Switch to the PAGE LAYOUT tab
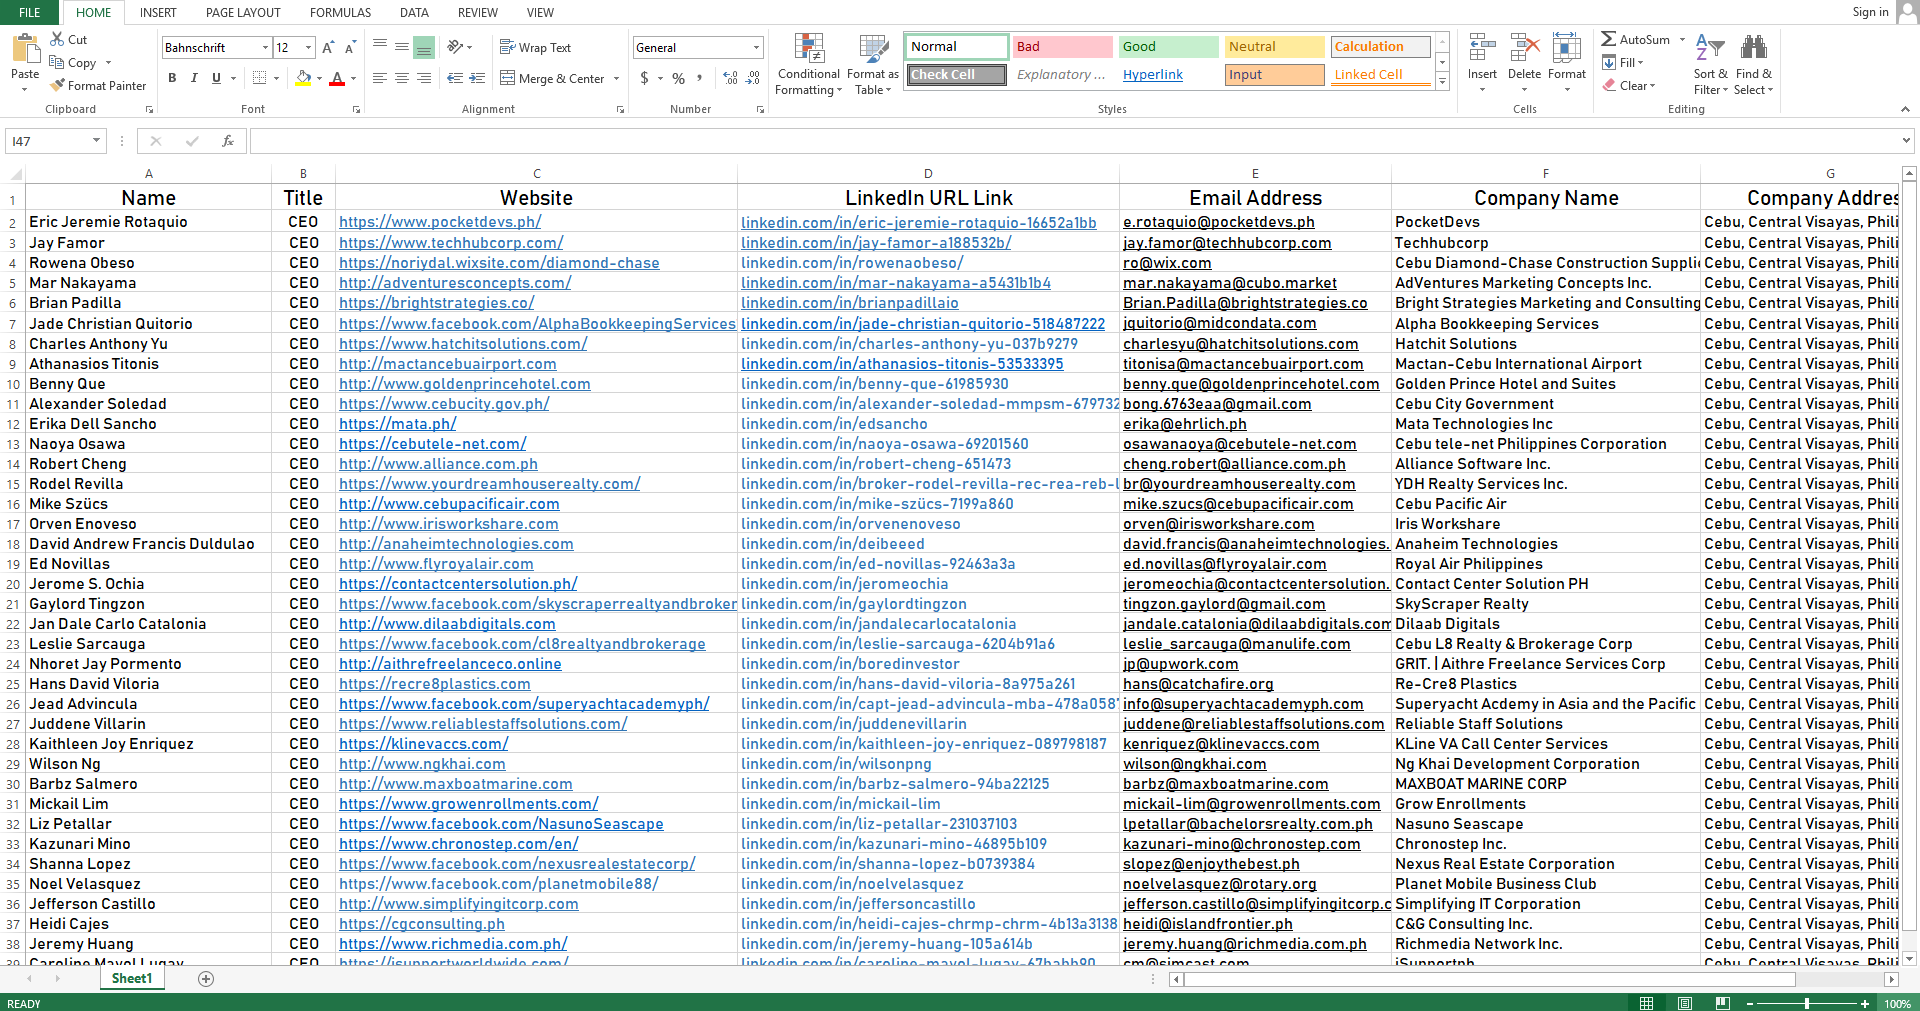The width and height of the screenshot is (1920, 1011). (243, 12)
